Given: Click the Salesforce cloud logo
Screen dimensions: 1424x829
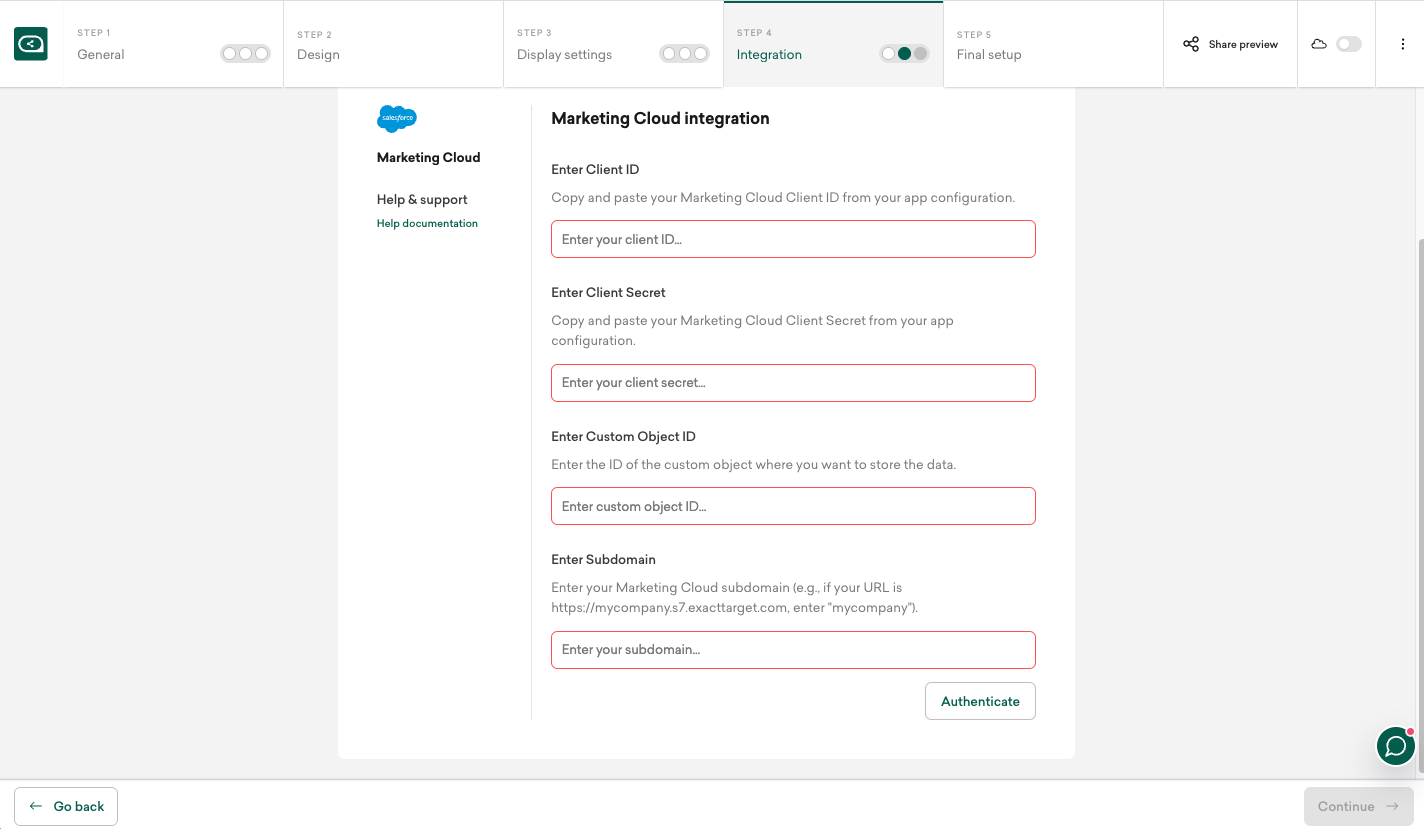Looking at the screenshot, I should click(397, 119).
